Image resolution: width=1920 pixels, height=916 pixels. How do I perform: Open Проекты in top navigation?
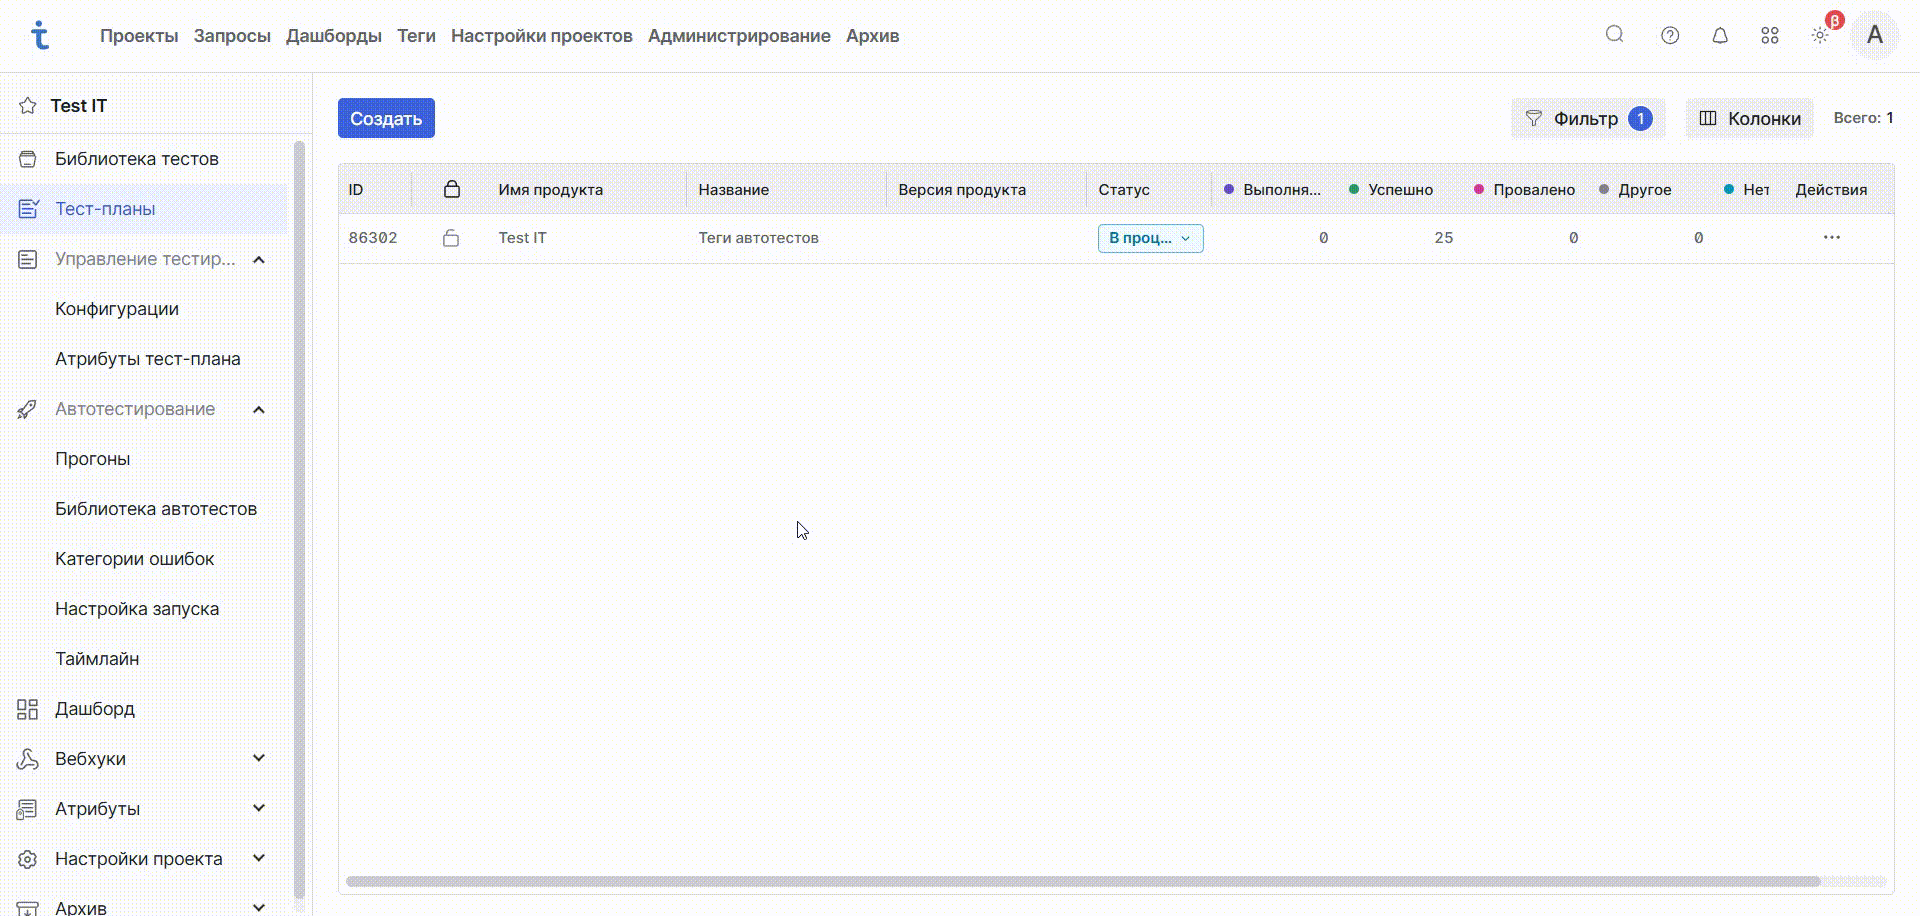tap(139, 36)
